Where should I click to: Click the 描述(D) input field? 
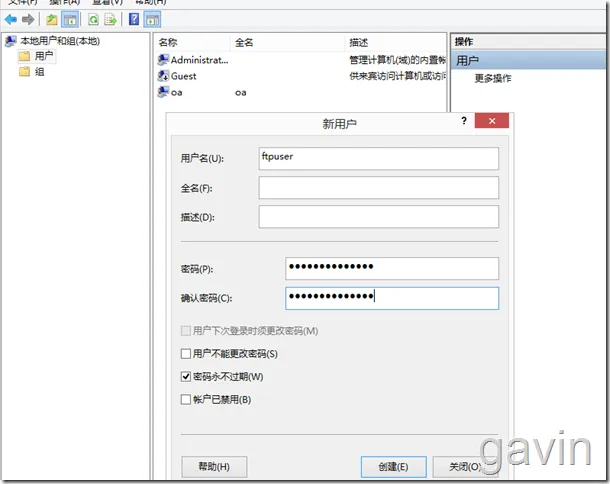[x=379, y=217]
